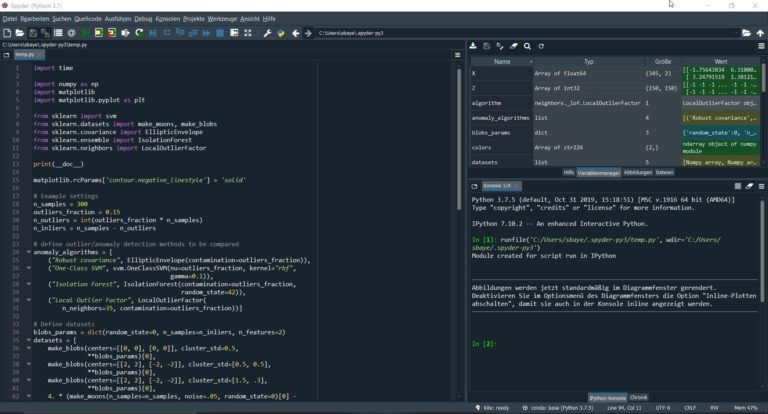The height and width of the screenshot is (414, 768).
Task: Run cell and advance icon
Action: pos(112,33)
